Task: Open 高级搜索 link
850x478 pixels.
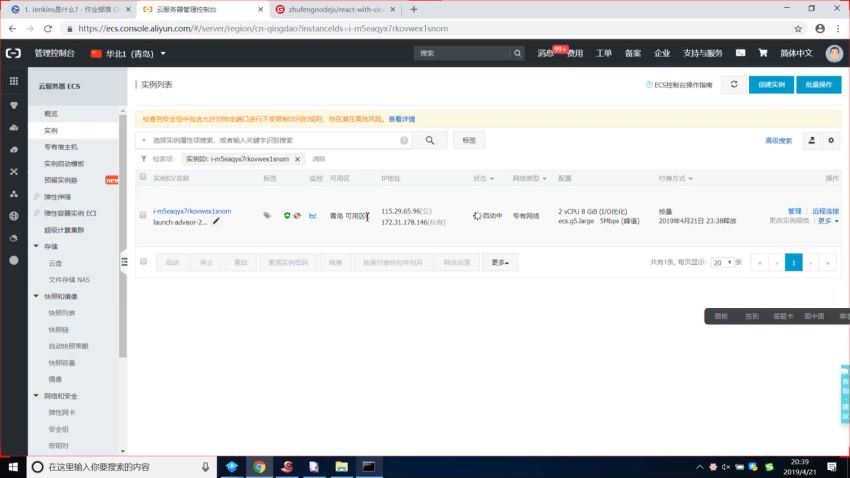Action: click(778, 140)
